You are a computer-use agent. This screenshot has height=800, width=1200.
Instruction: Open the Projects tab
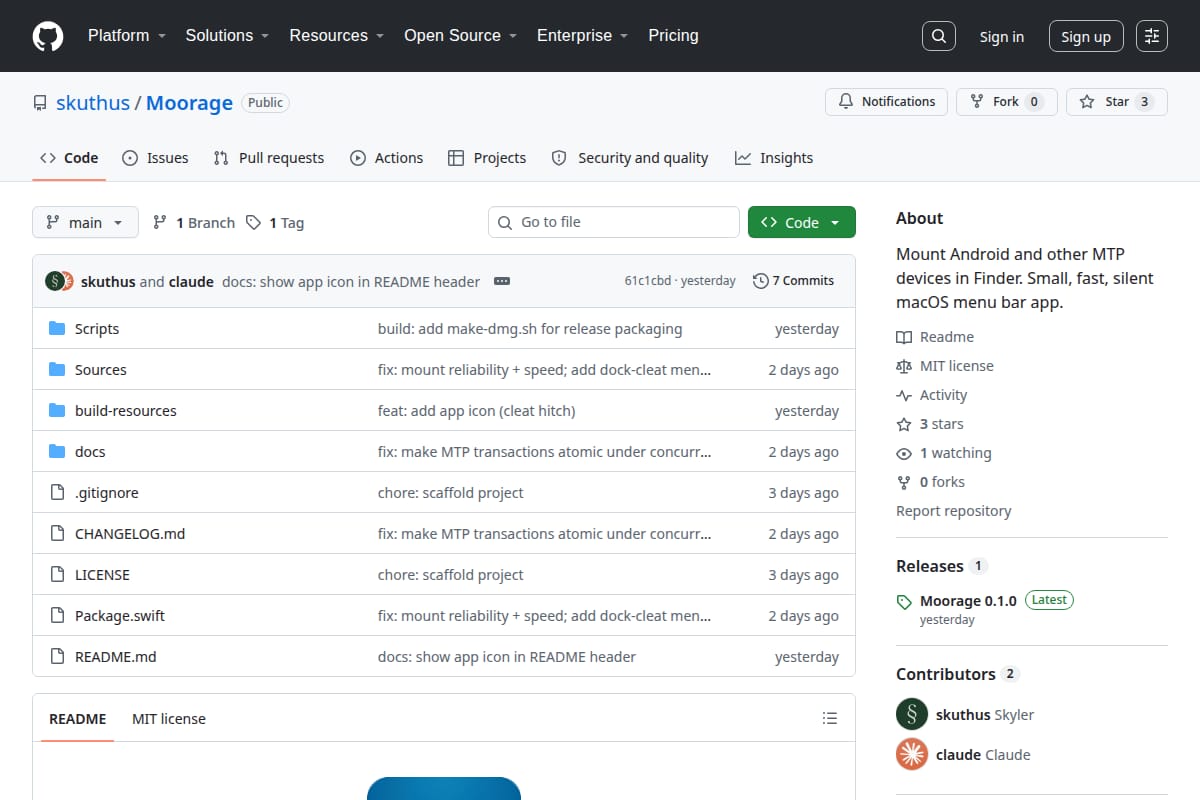(487, 158)
